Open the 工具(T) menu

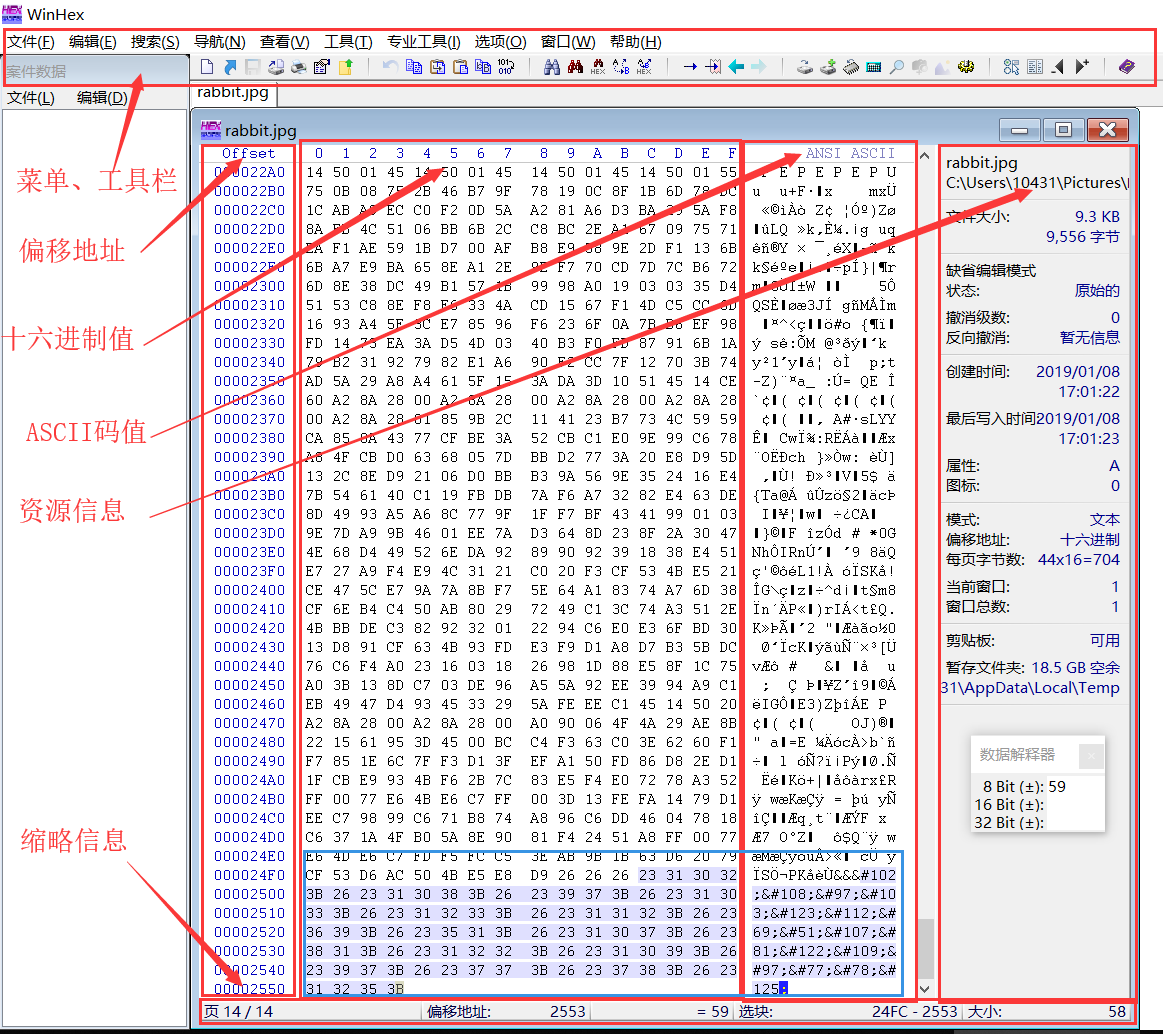(x=348, y=42)
